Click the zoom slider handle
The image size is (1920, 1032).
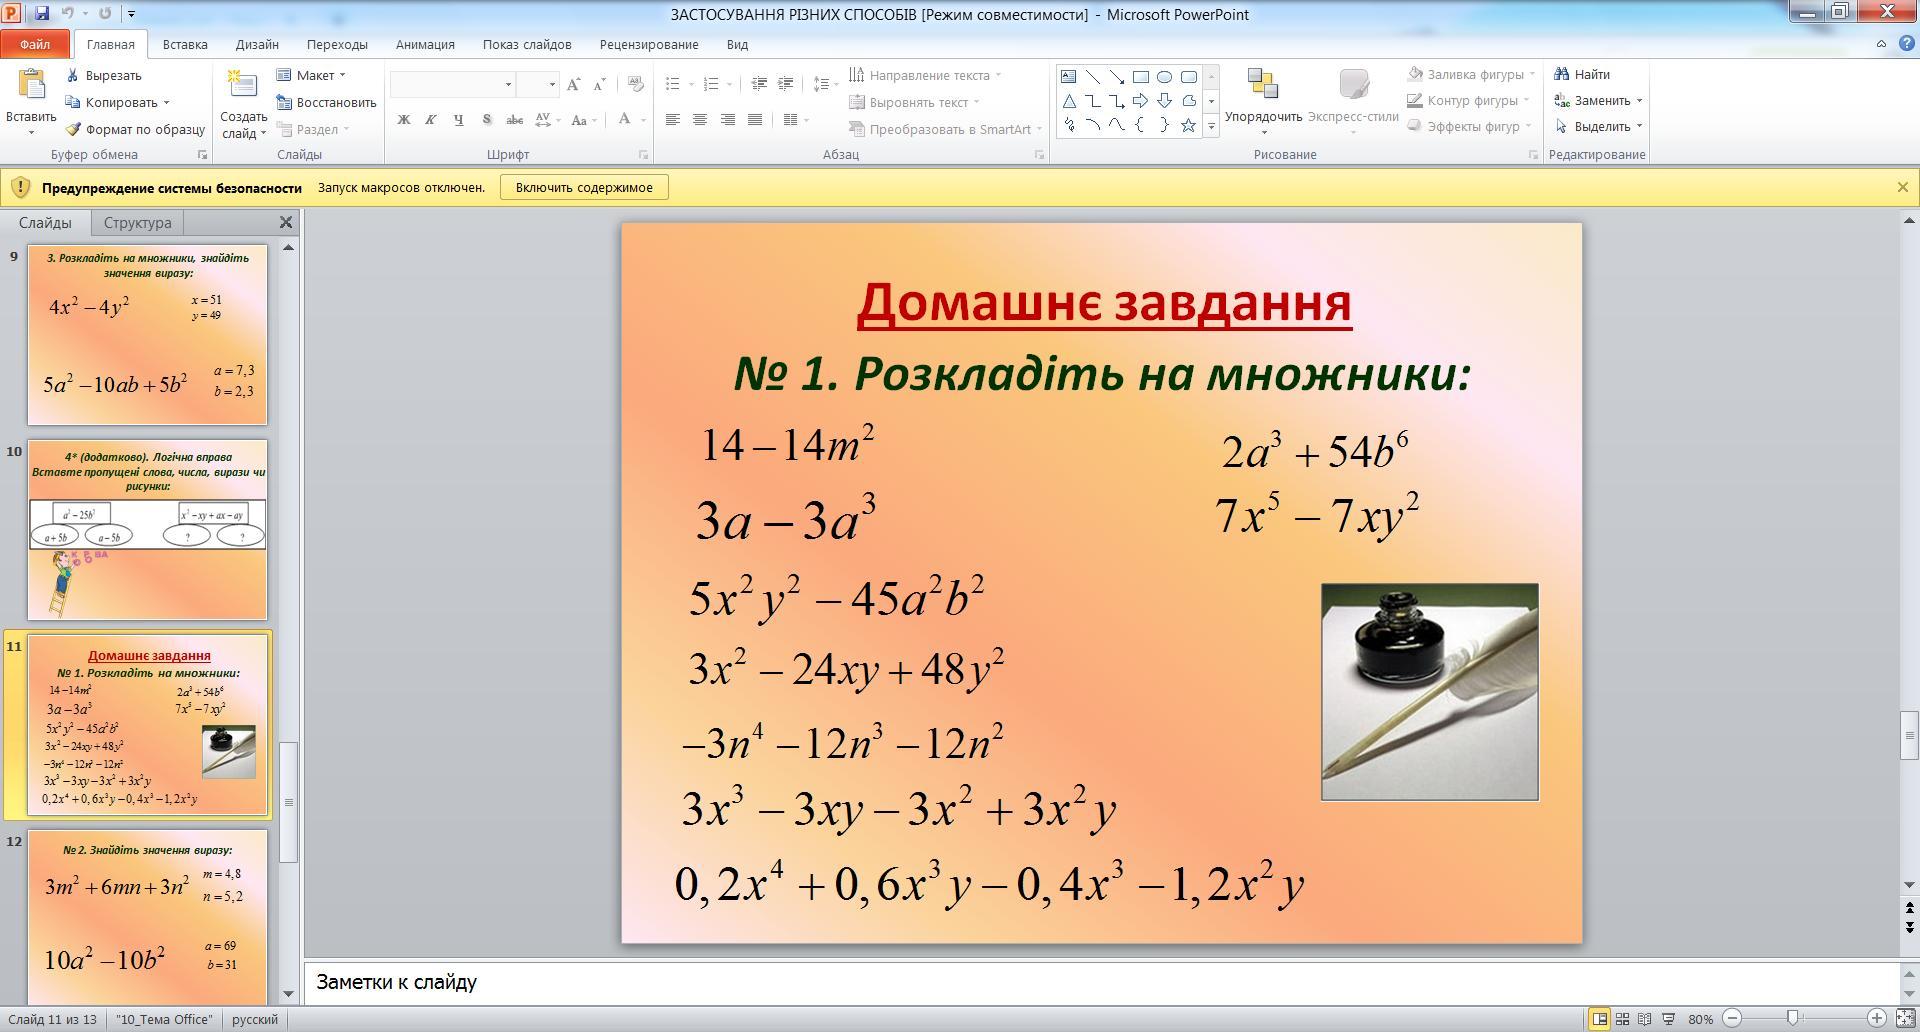1793,1019
